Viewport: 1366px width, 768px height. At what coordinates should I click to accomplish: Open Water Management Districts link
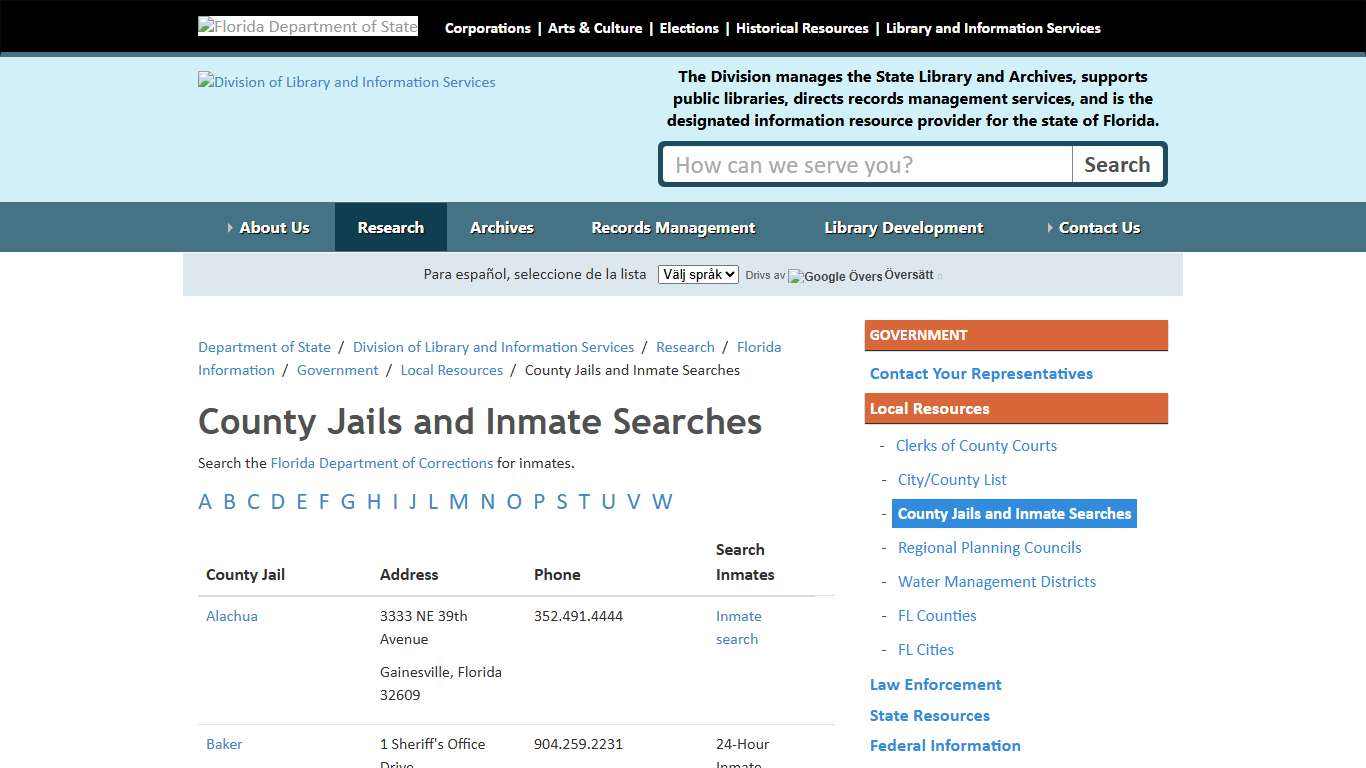996,581
